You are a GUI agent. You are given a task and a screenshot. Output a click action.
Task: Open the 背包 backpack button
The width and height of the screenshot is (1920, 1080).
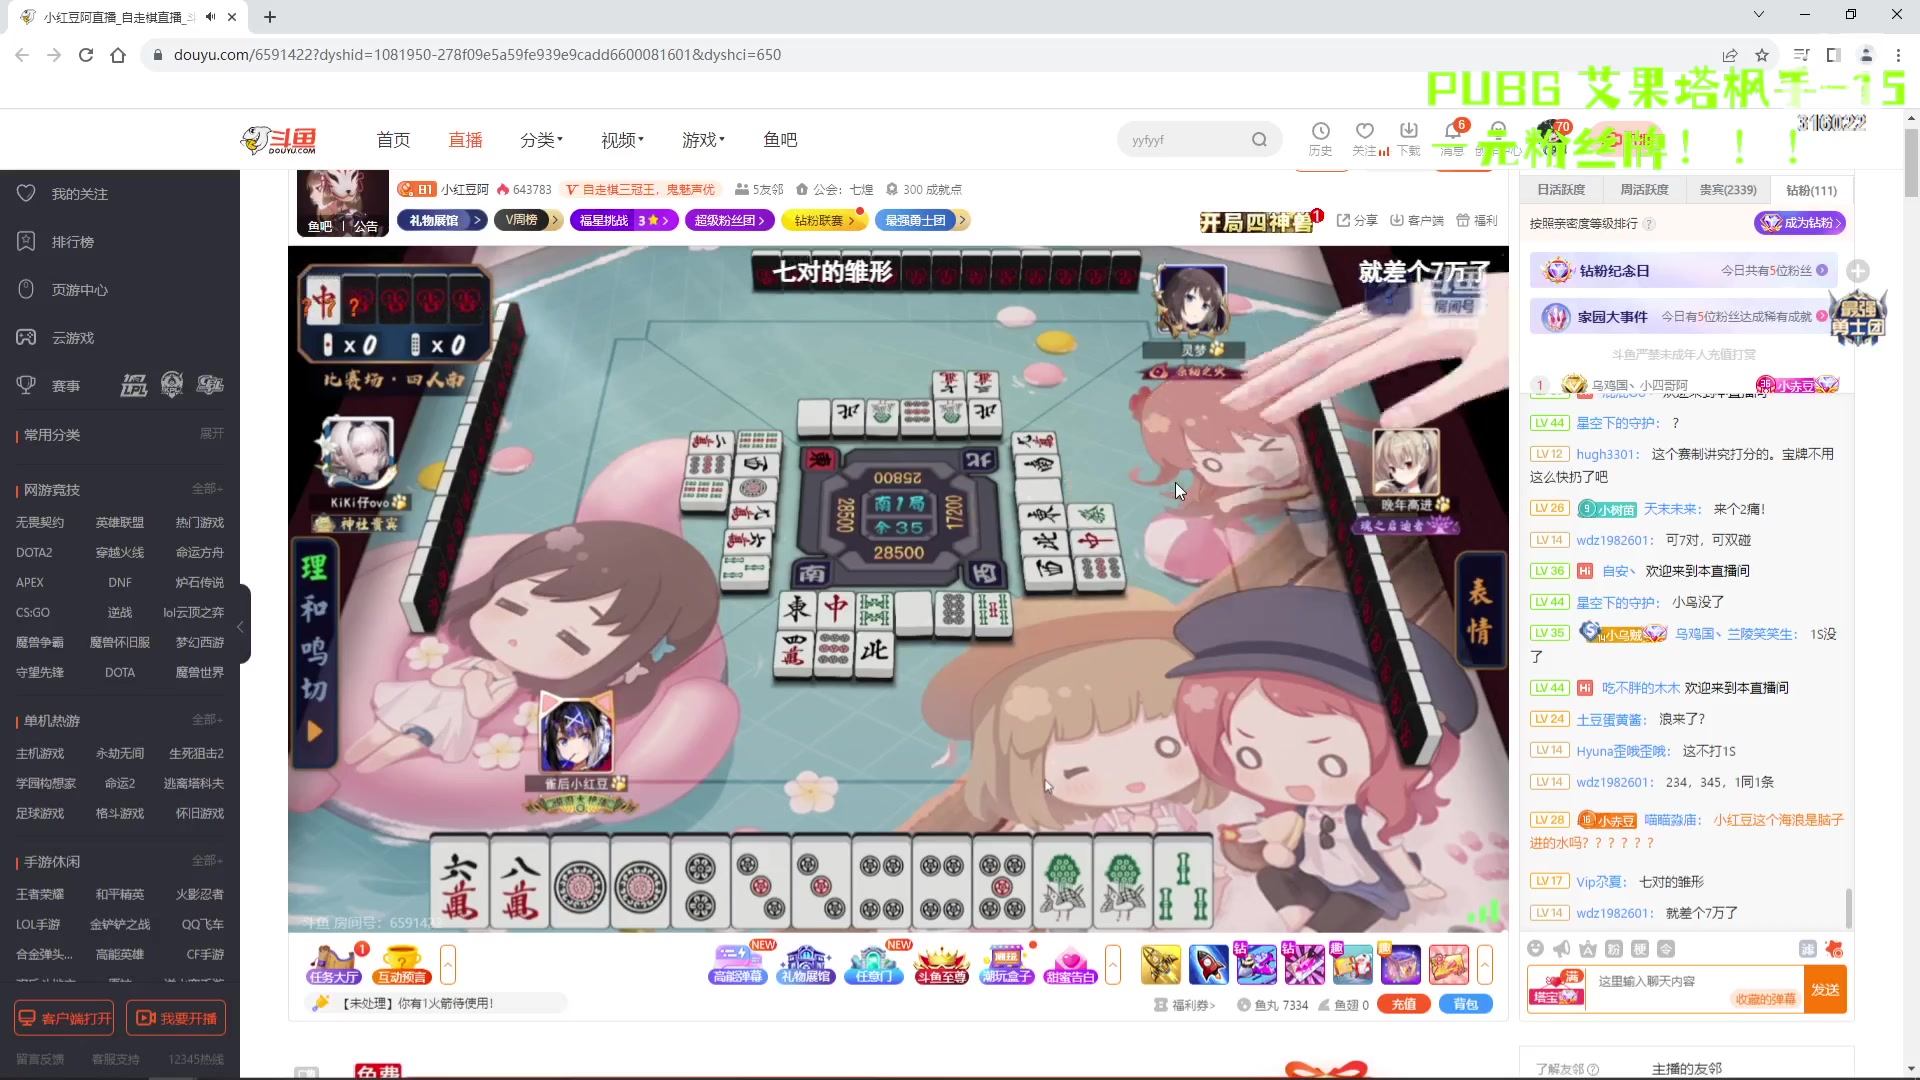(x=1466, y=1004)
